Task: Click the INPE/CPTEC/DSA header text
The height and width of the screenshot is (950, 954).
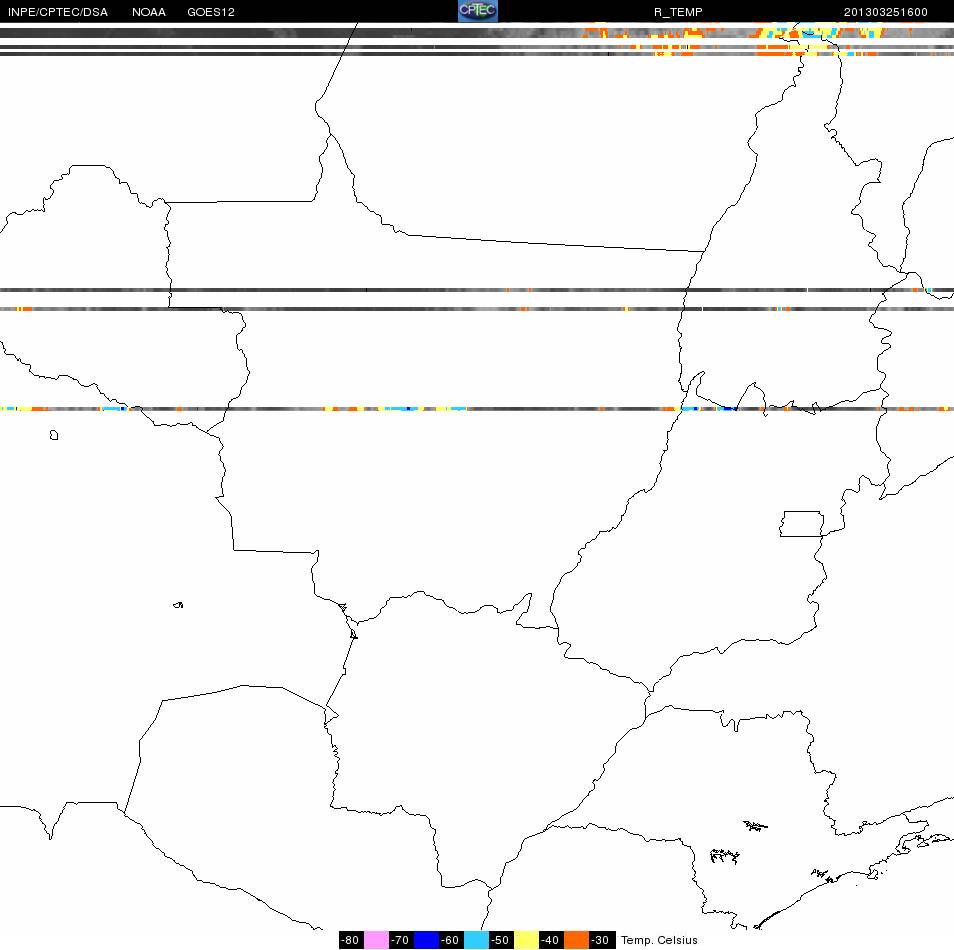Action: click(58, 12)
